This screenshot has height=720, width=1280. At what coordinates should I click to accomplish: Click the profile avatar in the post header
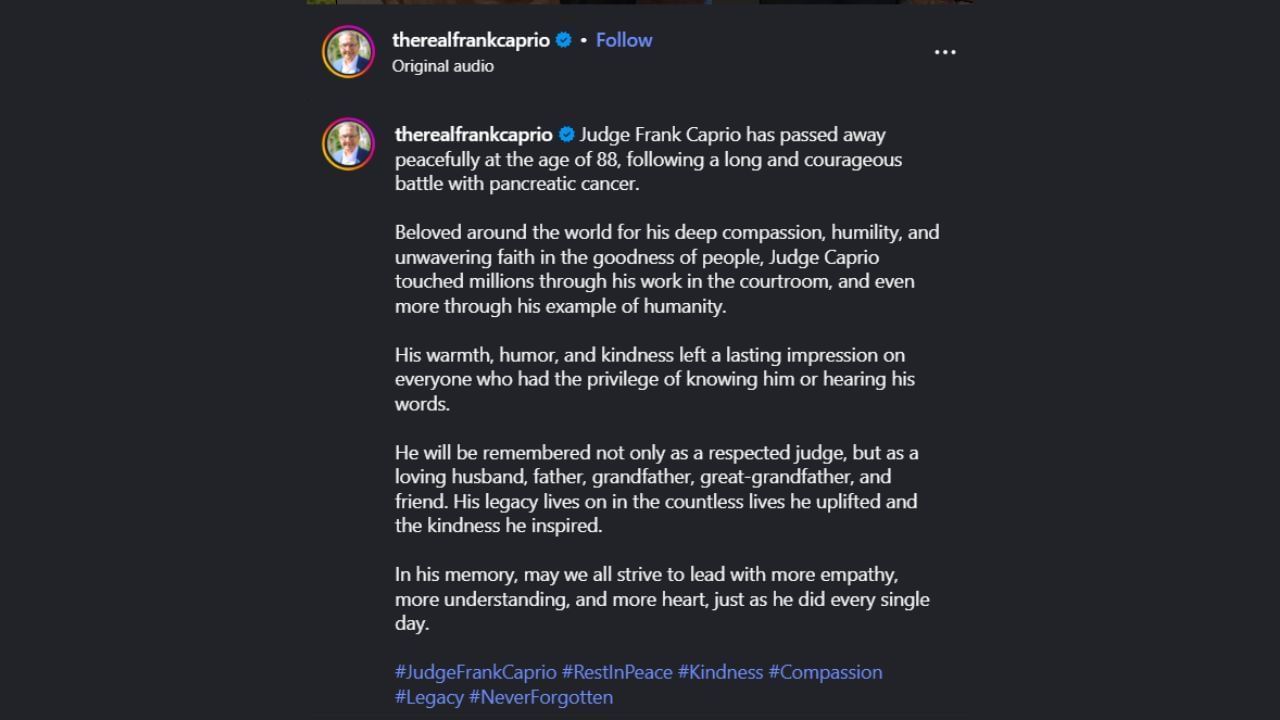[x=348, y=52]
